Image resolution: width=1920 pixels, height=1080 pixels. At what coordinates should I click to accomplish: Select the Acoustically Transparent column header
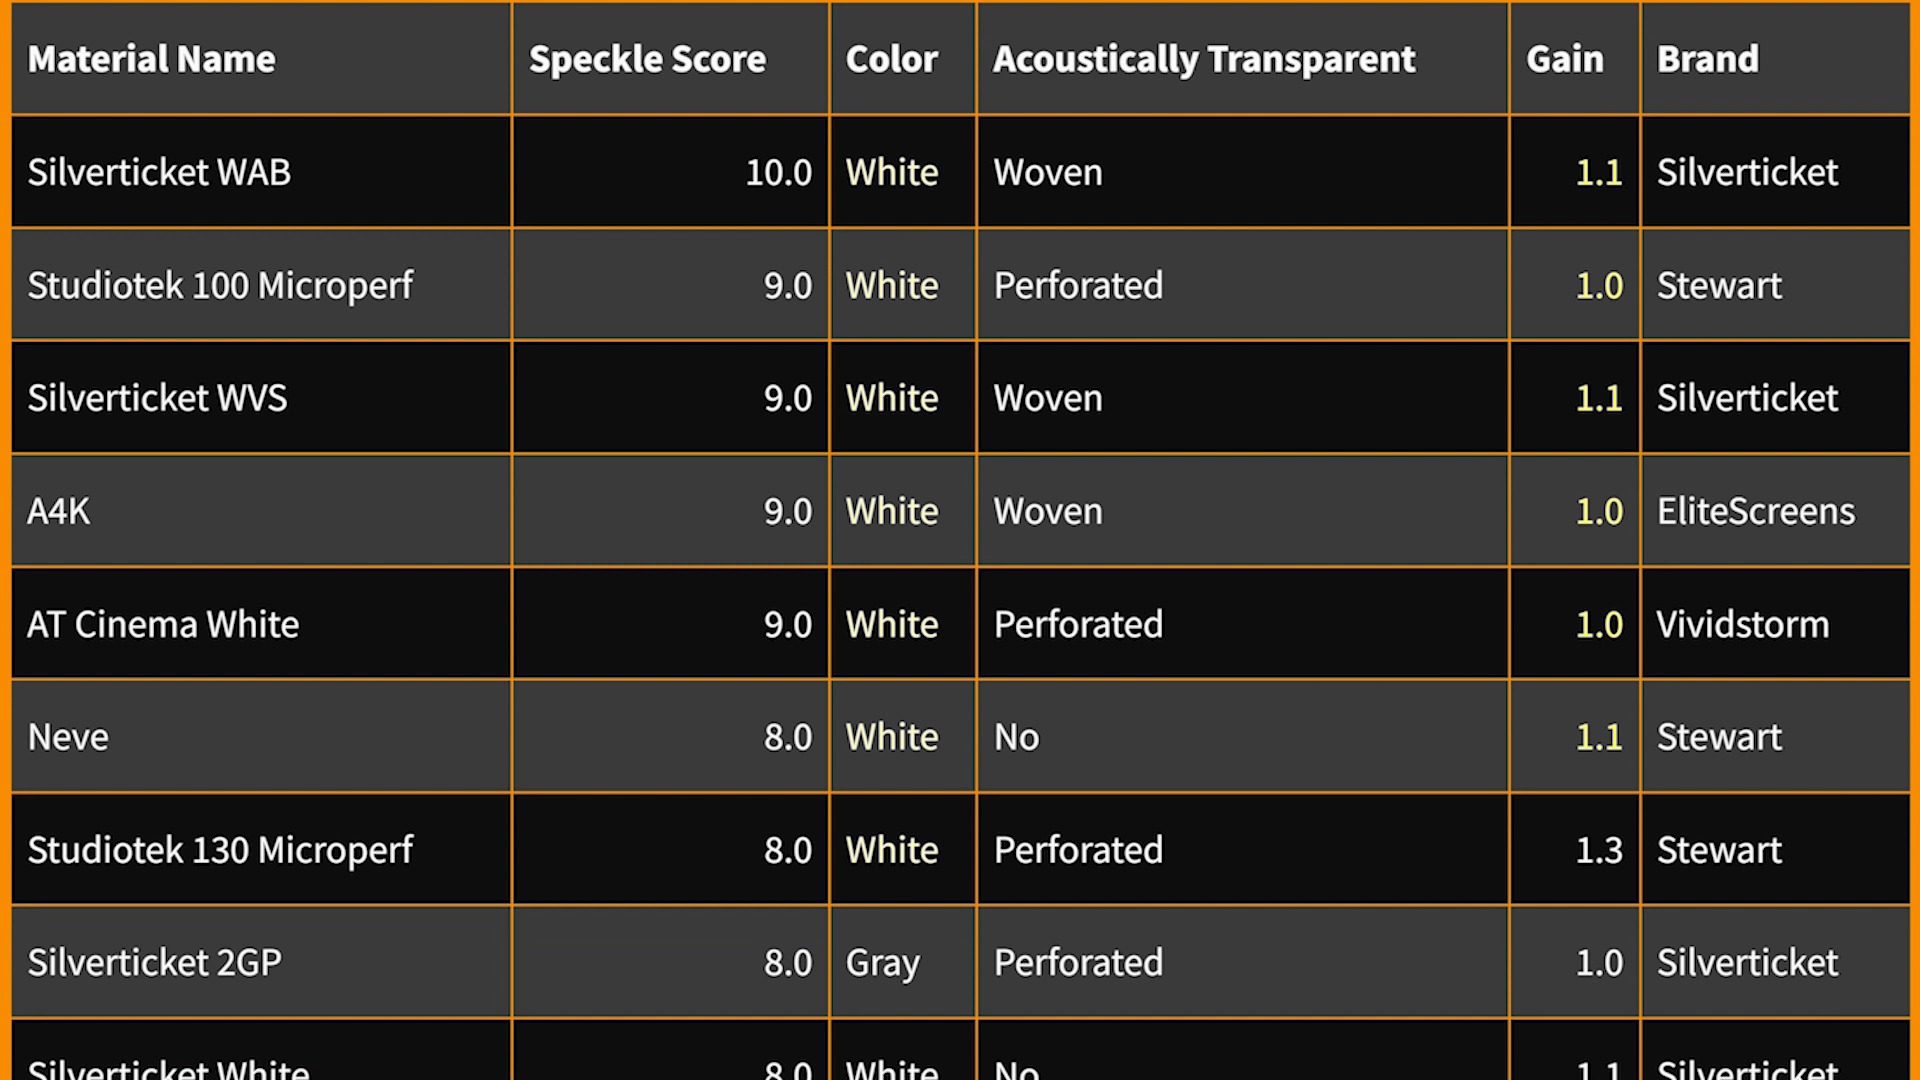pos(1243,59)
